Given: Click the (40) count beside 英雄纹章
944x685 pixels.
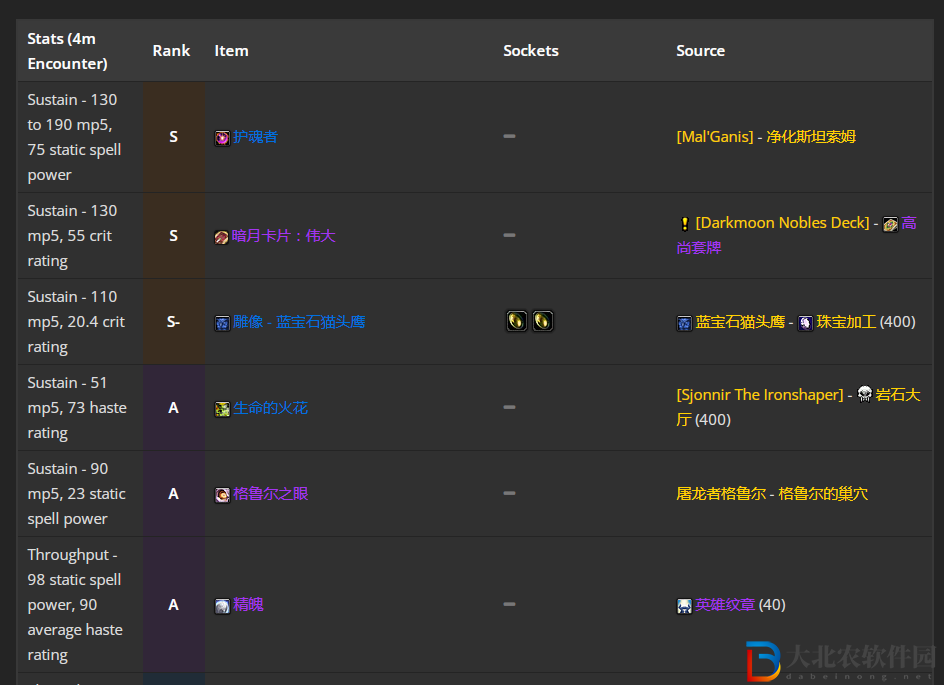Looking at the screenshot, I should click(x=772, y=604).
